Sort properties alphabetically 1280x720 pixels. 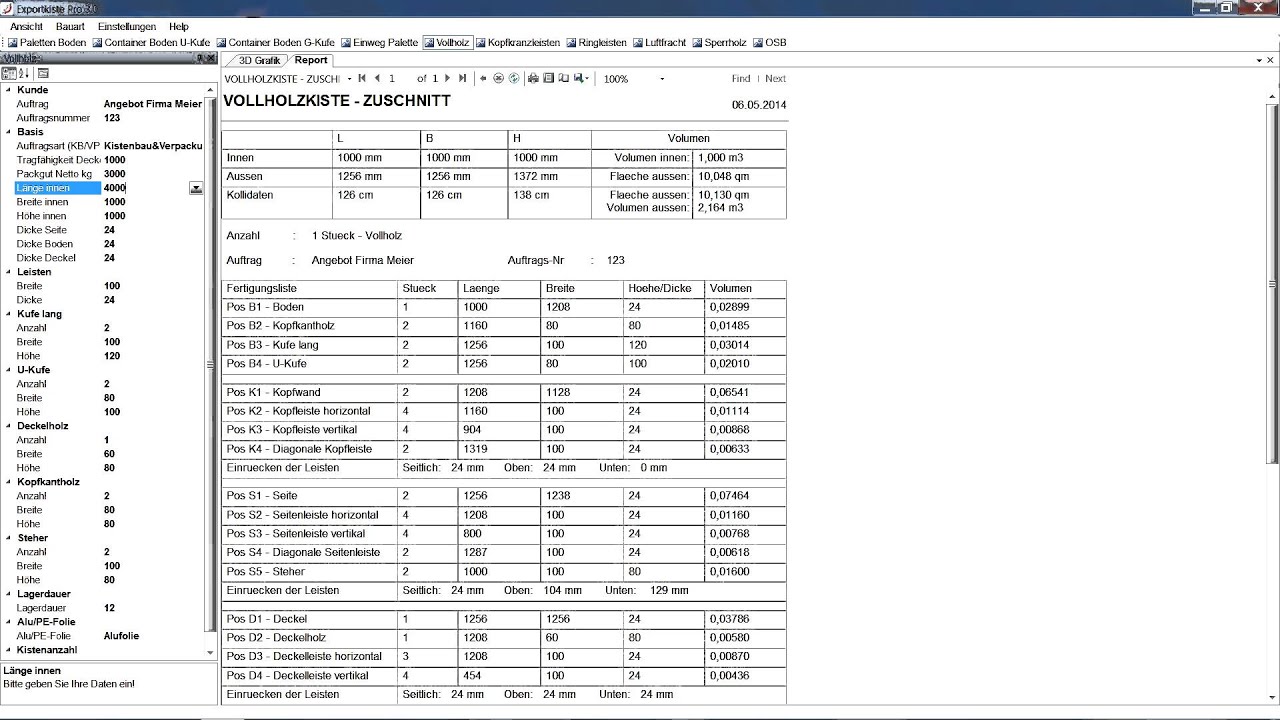pyautogui.click(x=25, y=73)
